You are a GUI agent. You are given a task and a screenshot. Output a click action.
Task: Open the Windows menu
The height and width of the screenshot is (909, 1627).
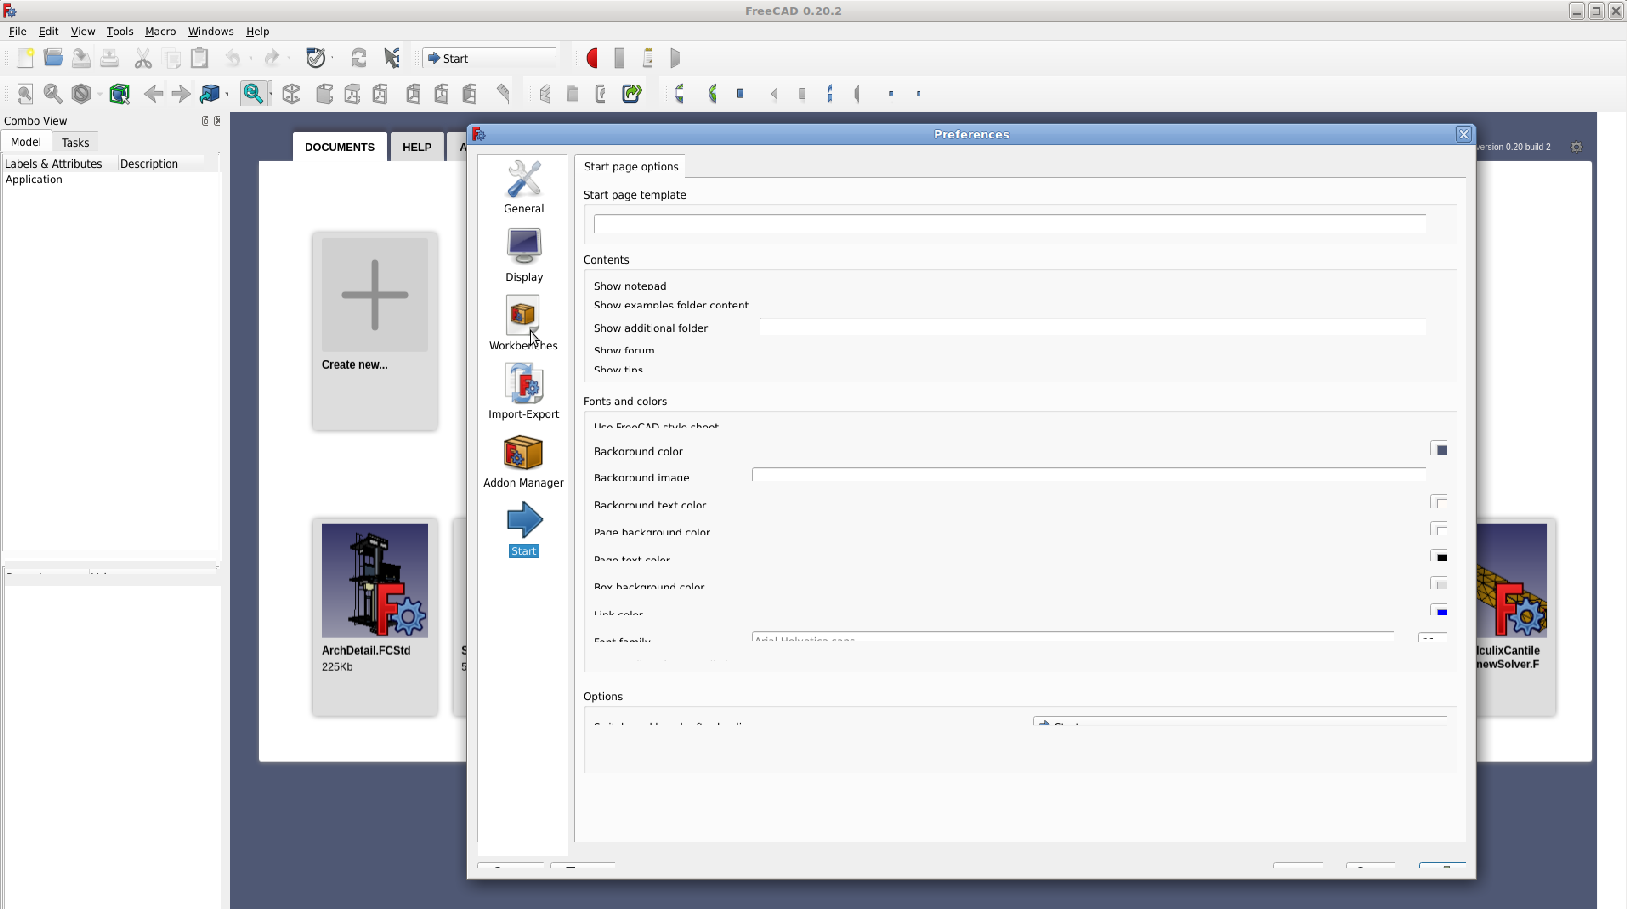click(210, 31)
